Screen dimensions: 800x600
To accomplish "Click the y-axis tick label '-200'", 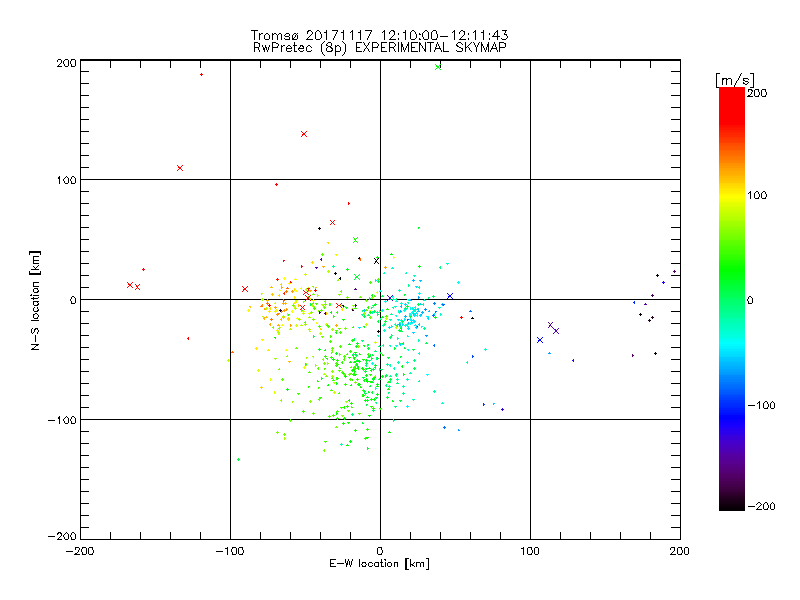I will pos(62,536).
